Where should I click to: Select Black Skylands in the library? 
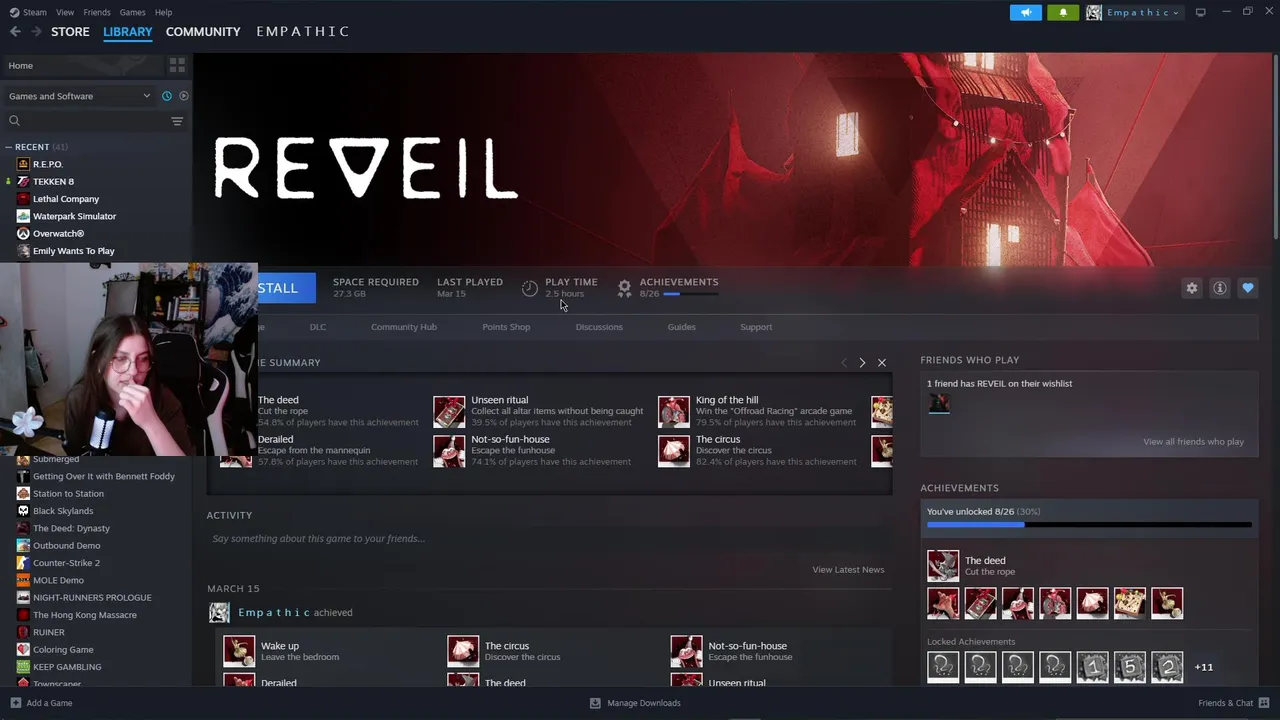(63, 511)
